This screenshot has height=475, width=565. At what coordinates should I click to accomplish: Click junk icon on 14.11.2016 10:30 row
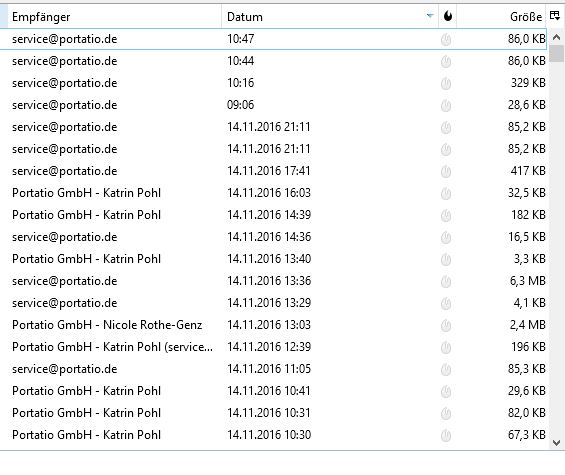point(446,435)
